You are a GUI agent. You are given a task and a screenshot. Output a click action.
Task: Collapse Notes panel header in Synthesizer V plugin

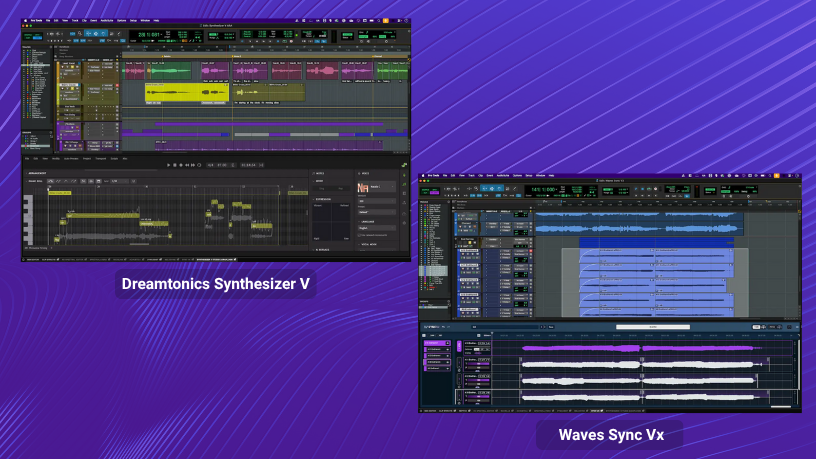pos(318,173)
